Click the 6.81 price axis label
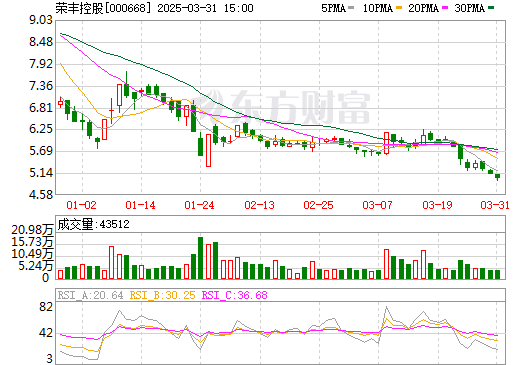This screenshot has width=520, height=365. click(41, 108)
